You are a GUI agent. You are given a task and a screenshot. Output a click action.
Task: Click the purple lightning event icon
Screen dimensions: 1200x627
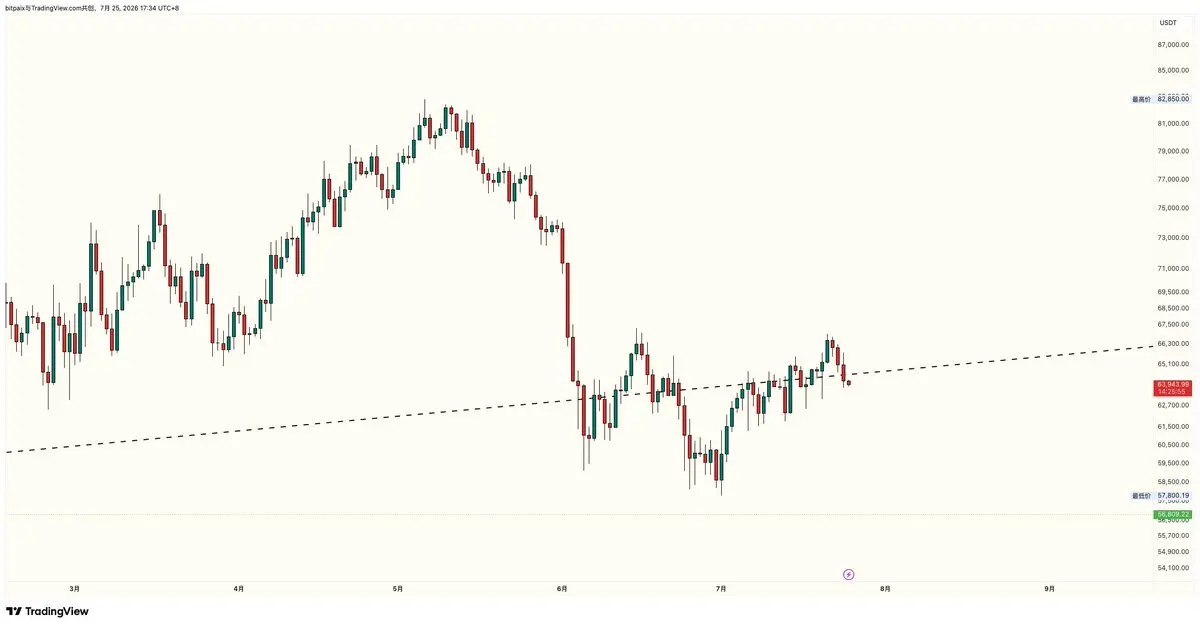[x=849, y=574]
